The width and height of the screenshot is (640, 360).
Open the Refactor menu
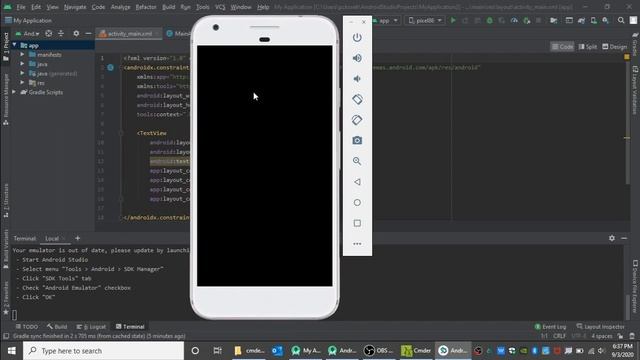click(x=146, y=7)
